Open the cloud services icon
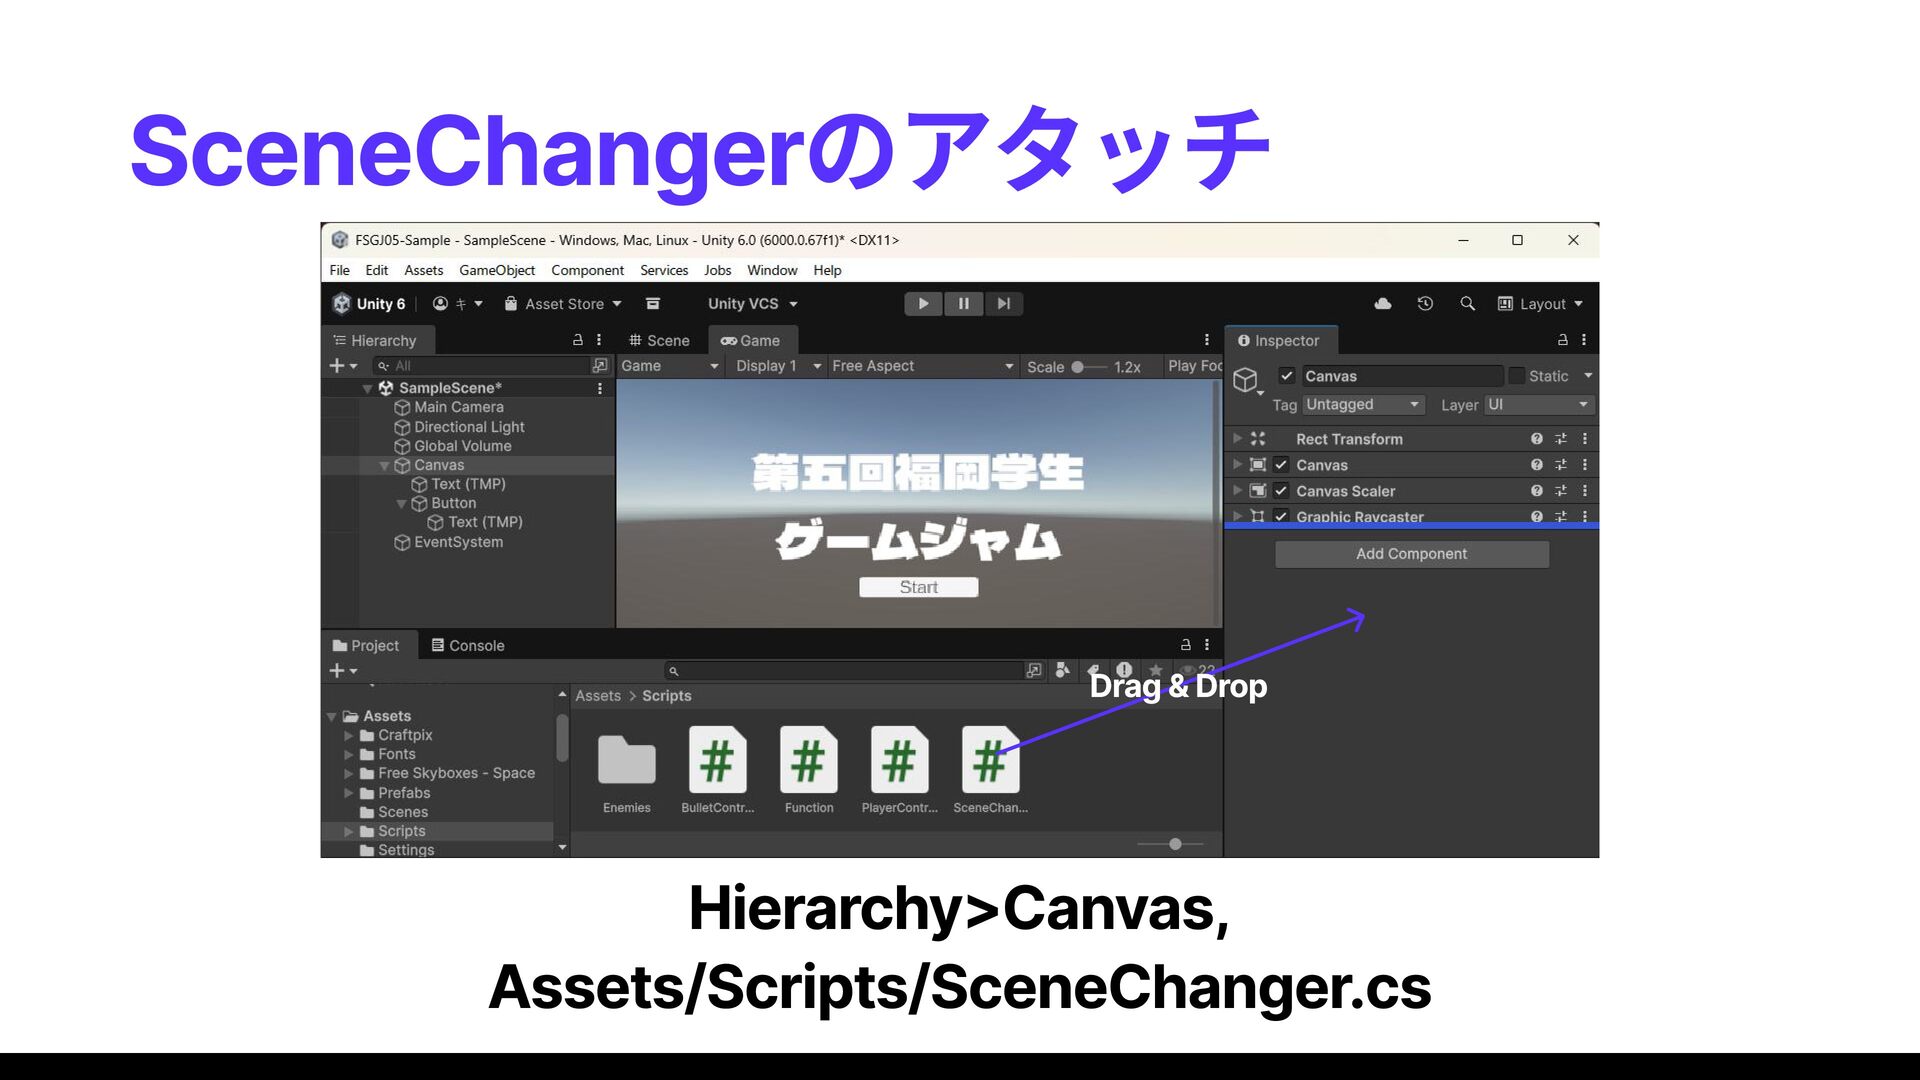1920x1080 pixels. (1383, 304)
